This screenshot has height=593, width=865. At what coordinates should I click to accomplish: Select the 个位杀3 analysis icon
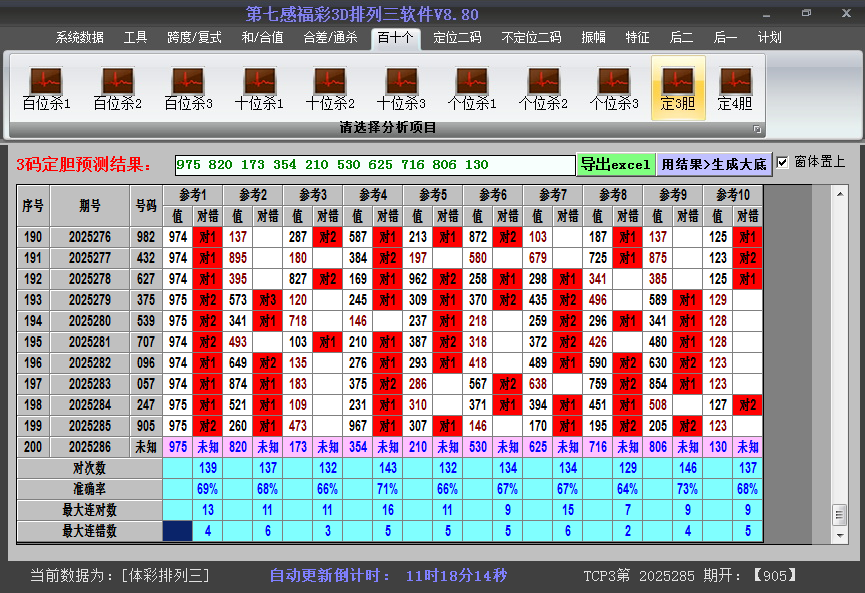614,88
